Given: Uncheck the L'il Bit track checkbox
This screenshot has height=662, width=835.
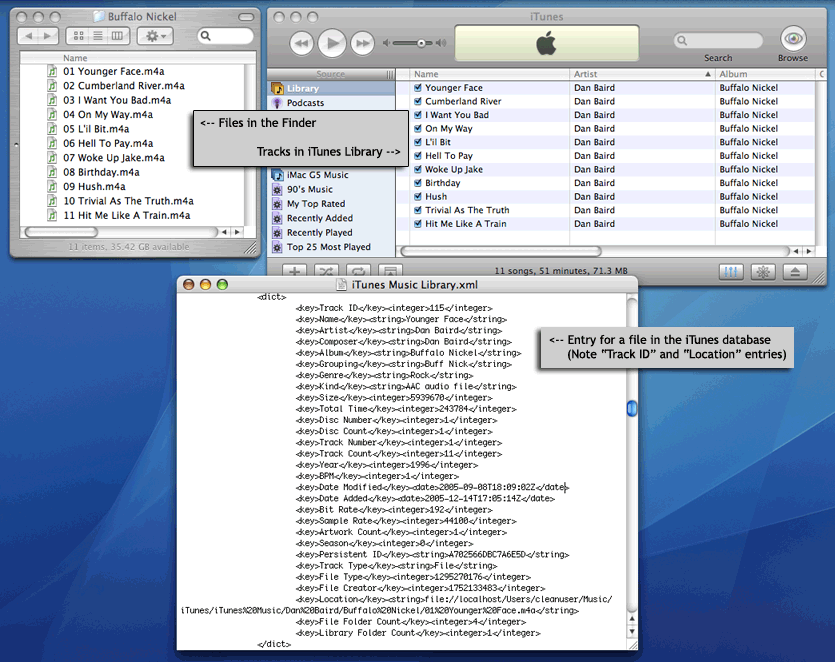Looking at the screenshot, I should [x=418, y=142].
